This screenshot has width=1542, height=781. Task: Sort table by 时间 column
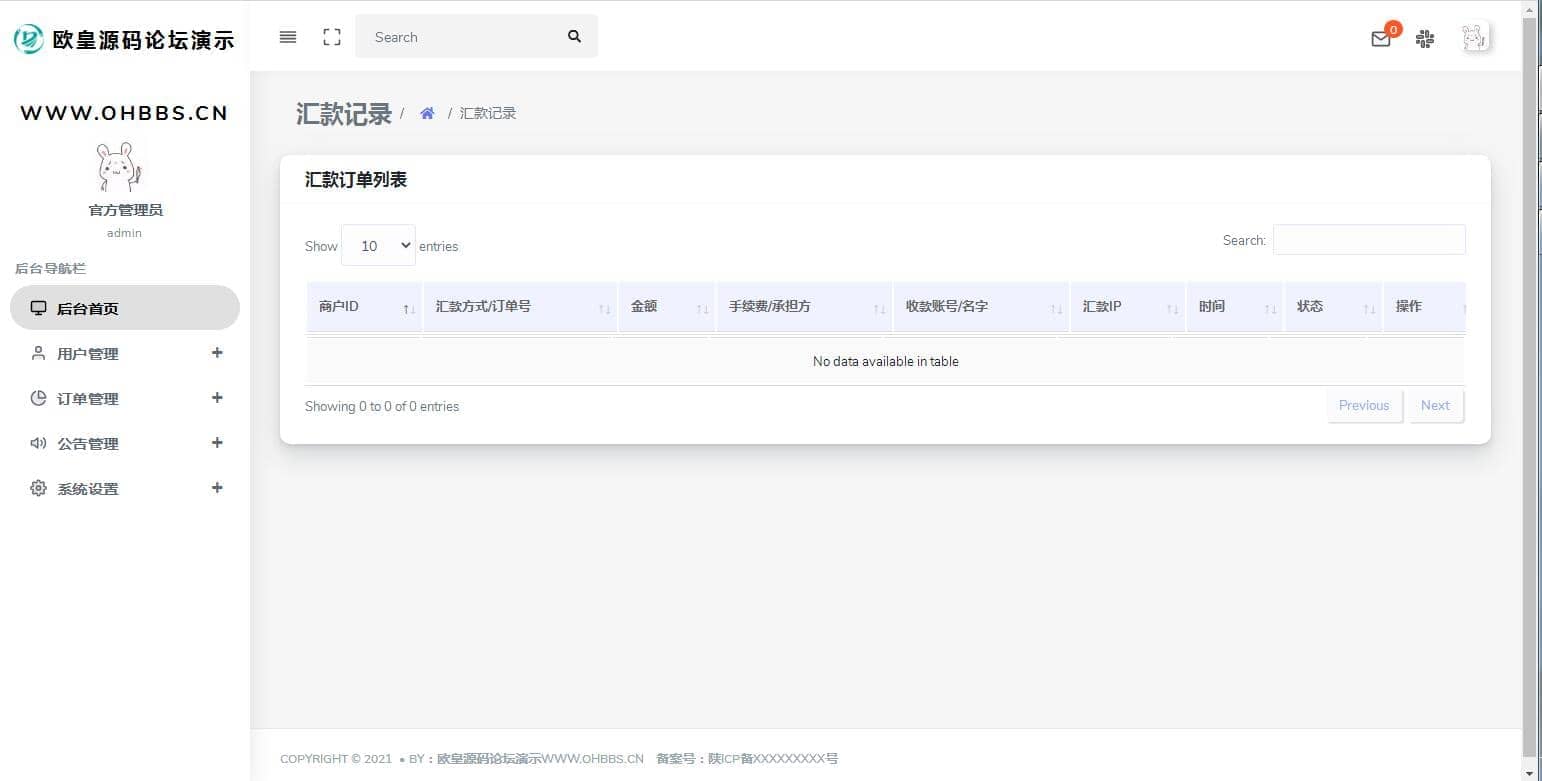1234,307
